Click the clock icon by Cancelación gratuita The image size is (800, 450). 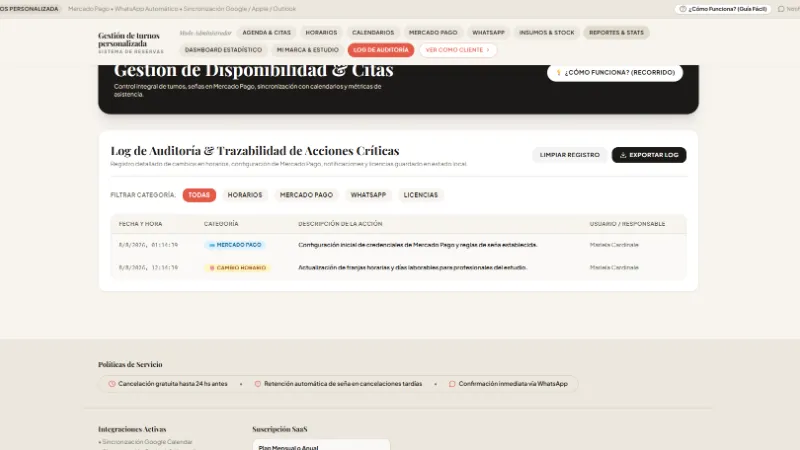point(112,384)
